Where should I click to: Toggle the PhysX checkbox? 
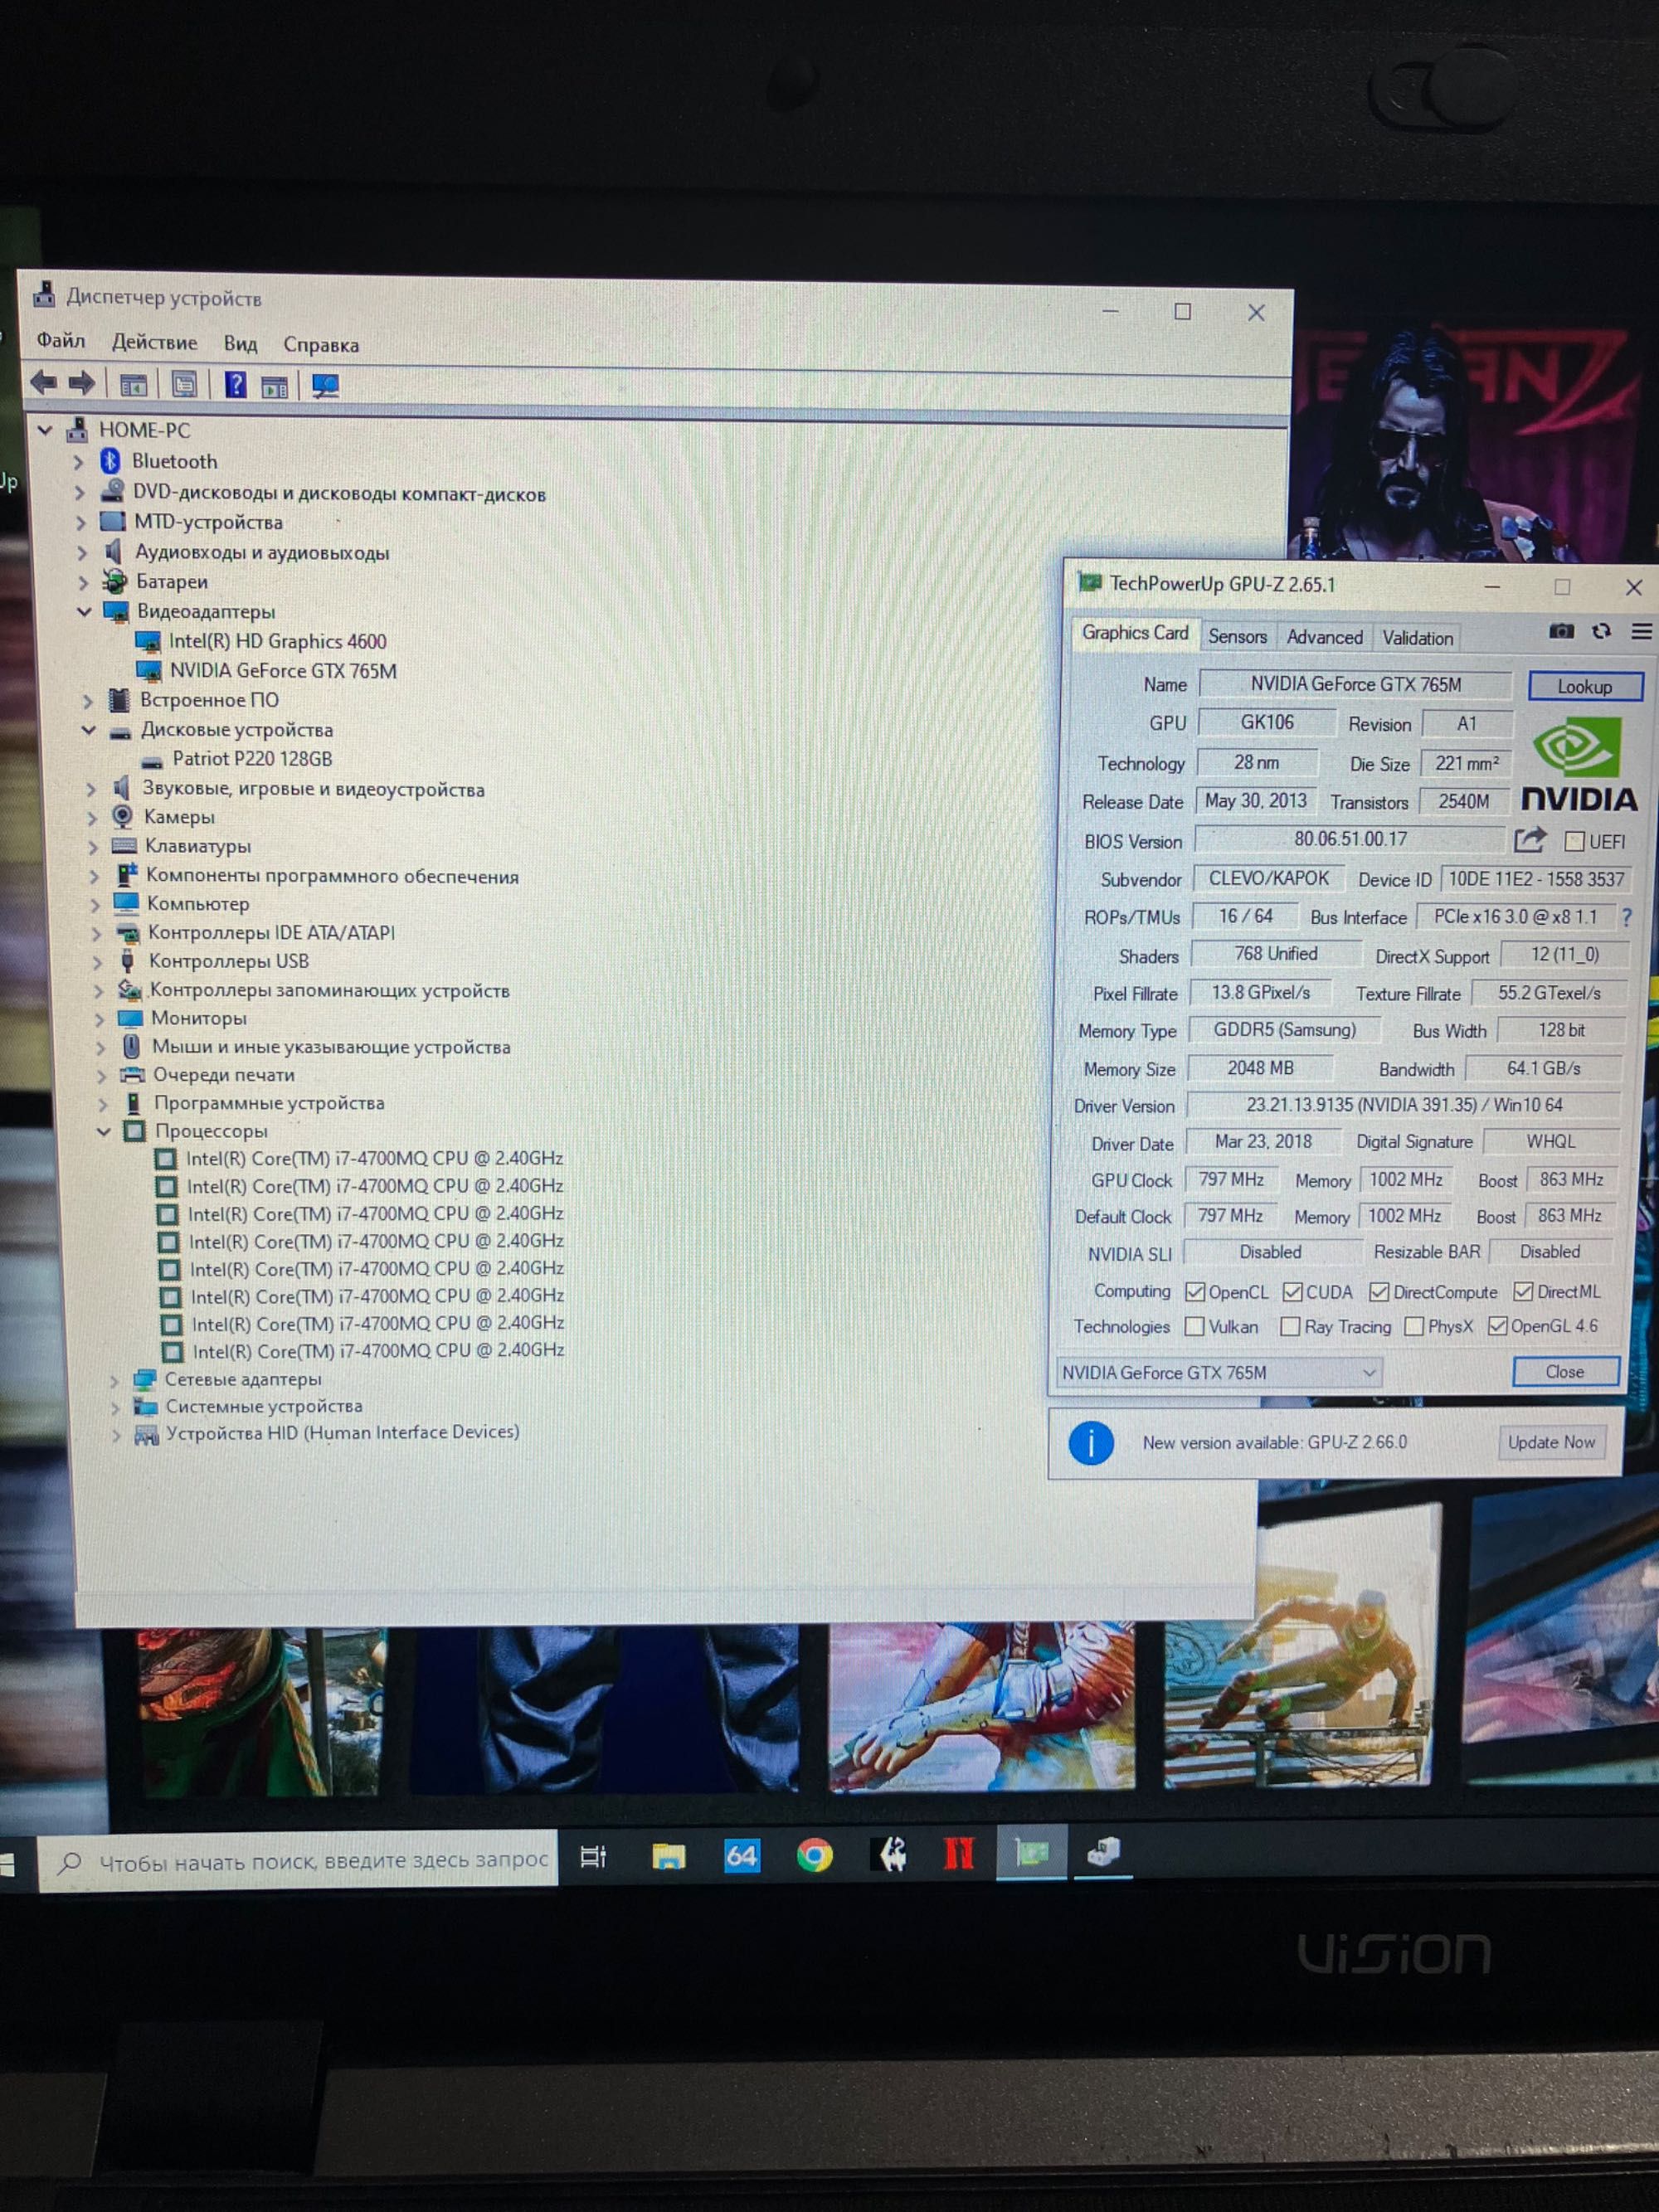(x=1414, y=1326)
